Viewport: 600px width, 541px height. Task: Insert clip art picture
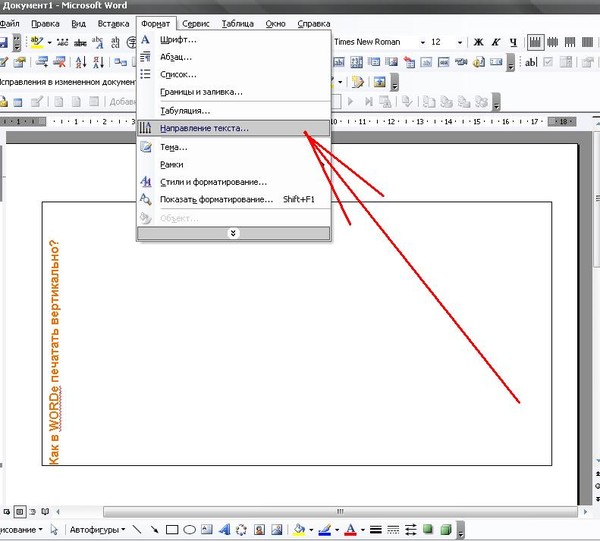pyautogui.click(x=259, y=530)
